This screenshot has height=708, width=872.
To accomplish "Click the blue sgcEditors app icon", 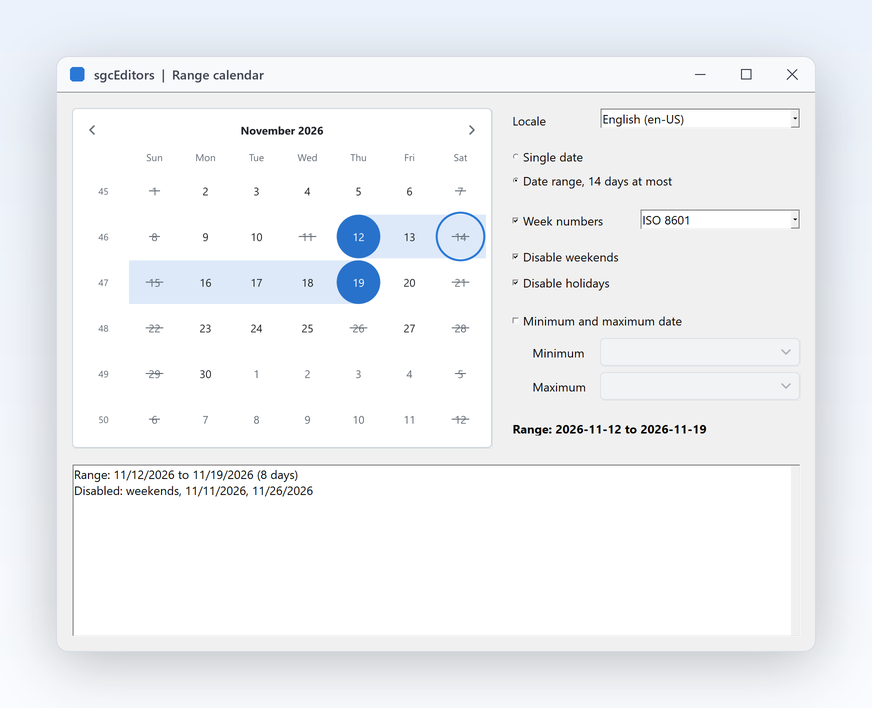I will (x=77, y=75).
